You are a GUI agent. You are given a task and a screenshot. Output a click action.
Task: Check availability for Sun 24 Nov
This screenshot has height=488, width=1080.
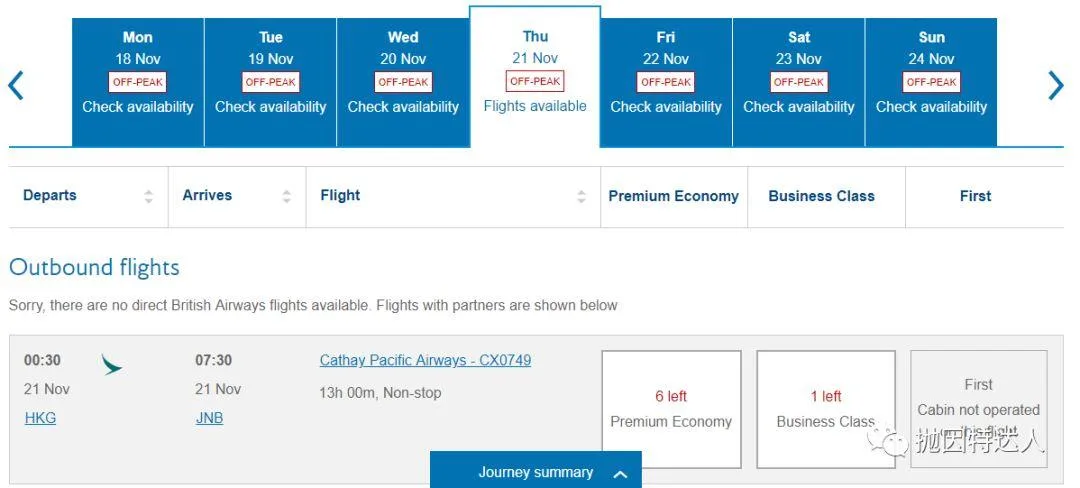(x=931, y=82)
